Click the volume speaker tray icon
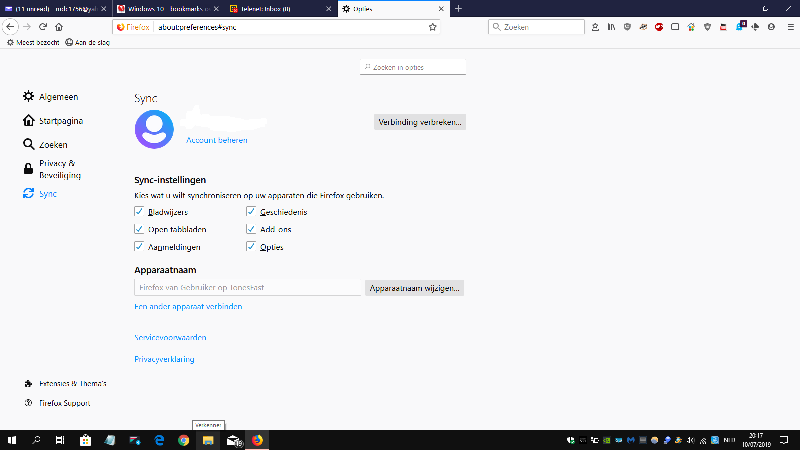 691,440
